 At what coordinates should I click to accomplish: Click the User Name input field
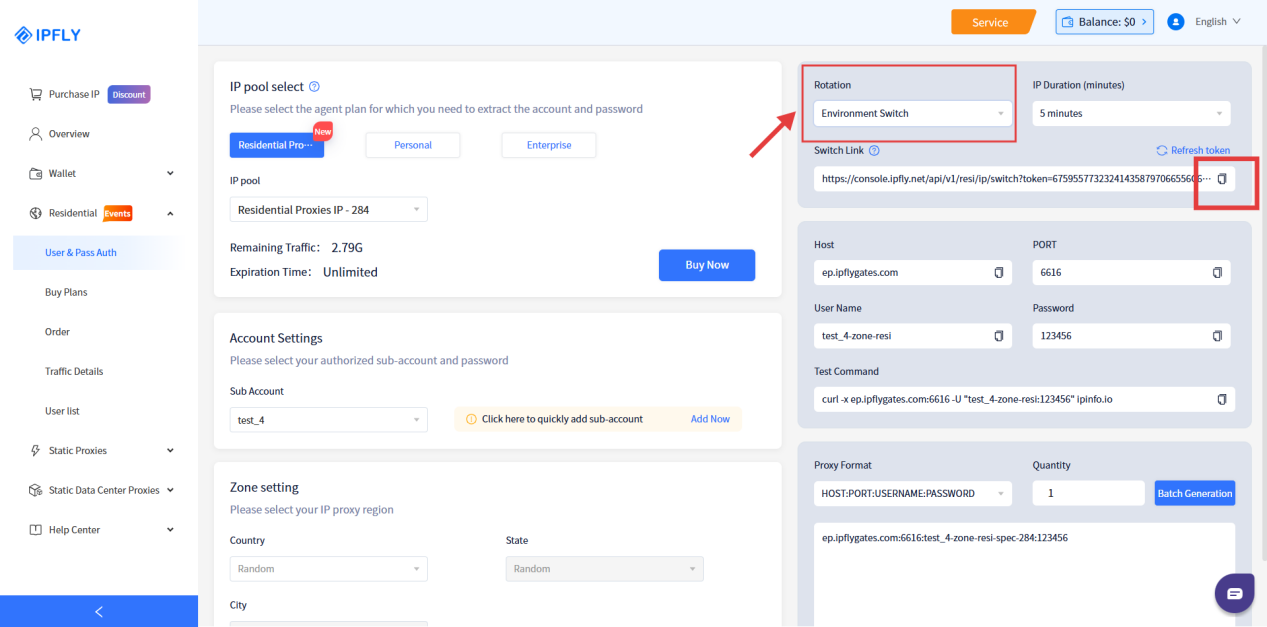pyautogui.click(x=912, y=336)
